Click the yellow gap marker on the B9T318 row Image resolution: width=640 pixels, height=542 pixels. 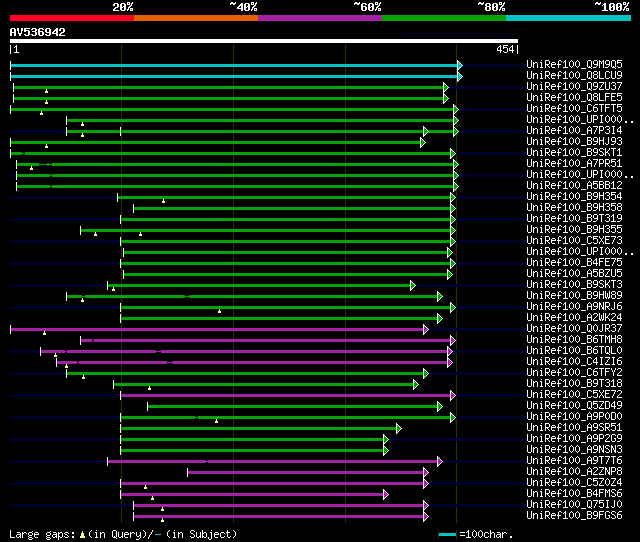coord(149,389)
